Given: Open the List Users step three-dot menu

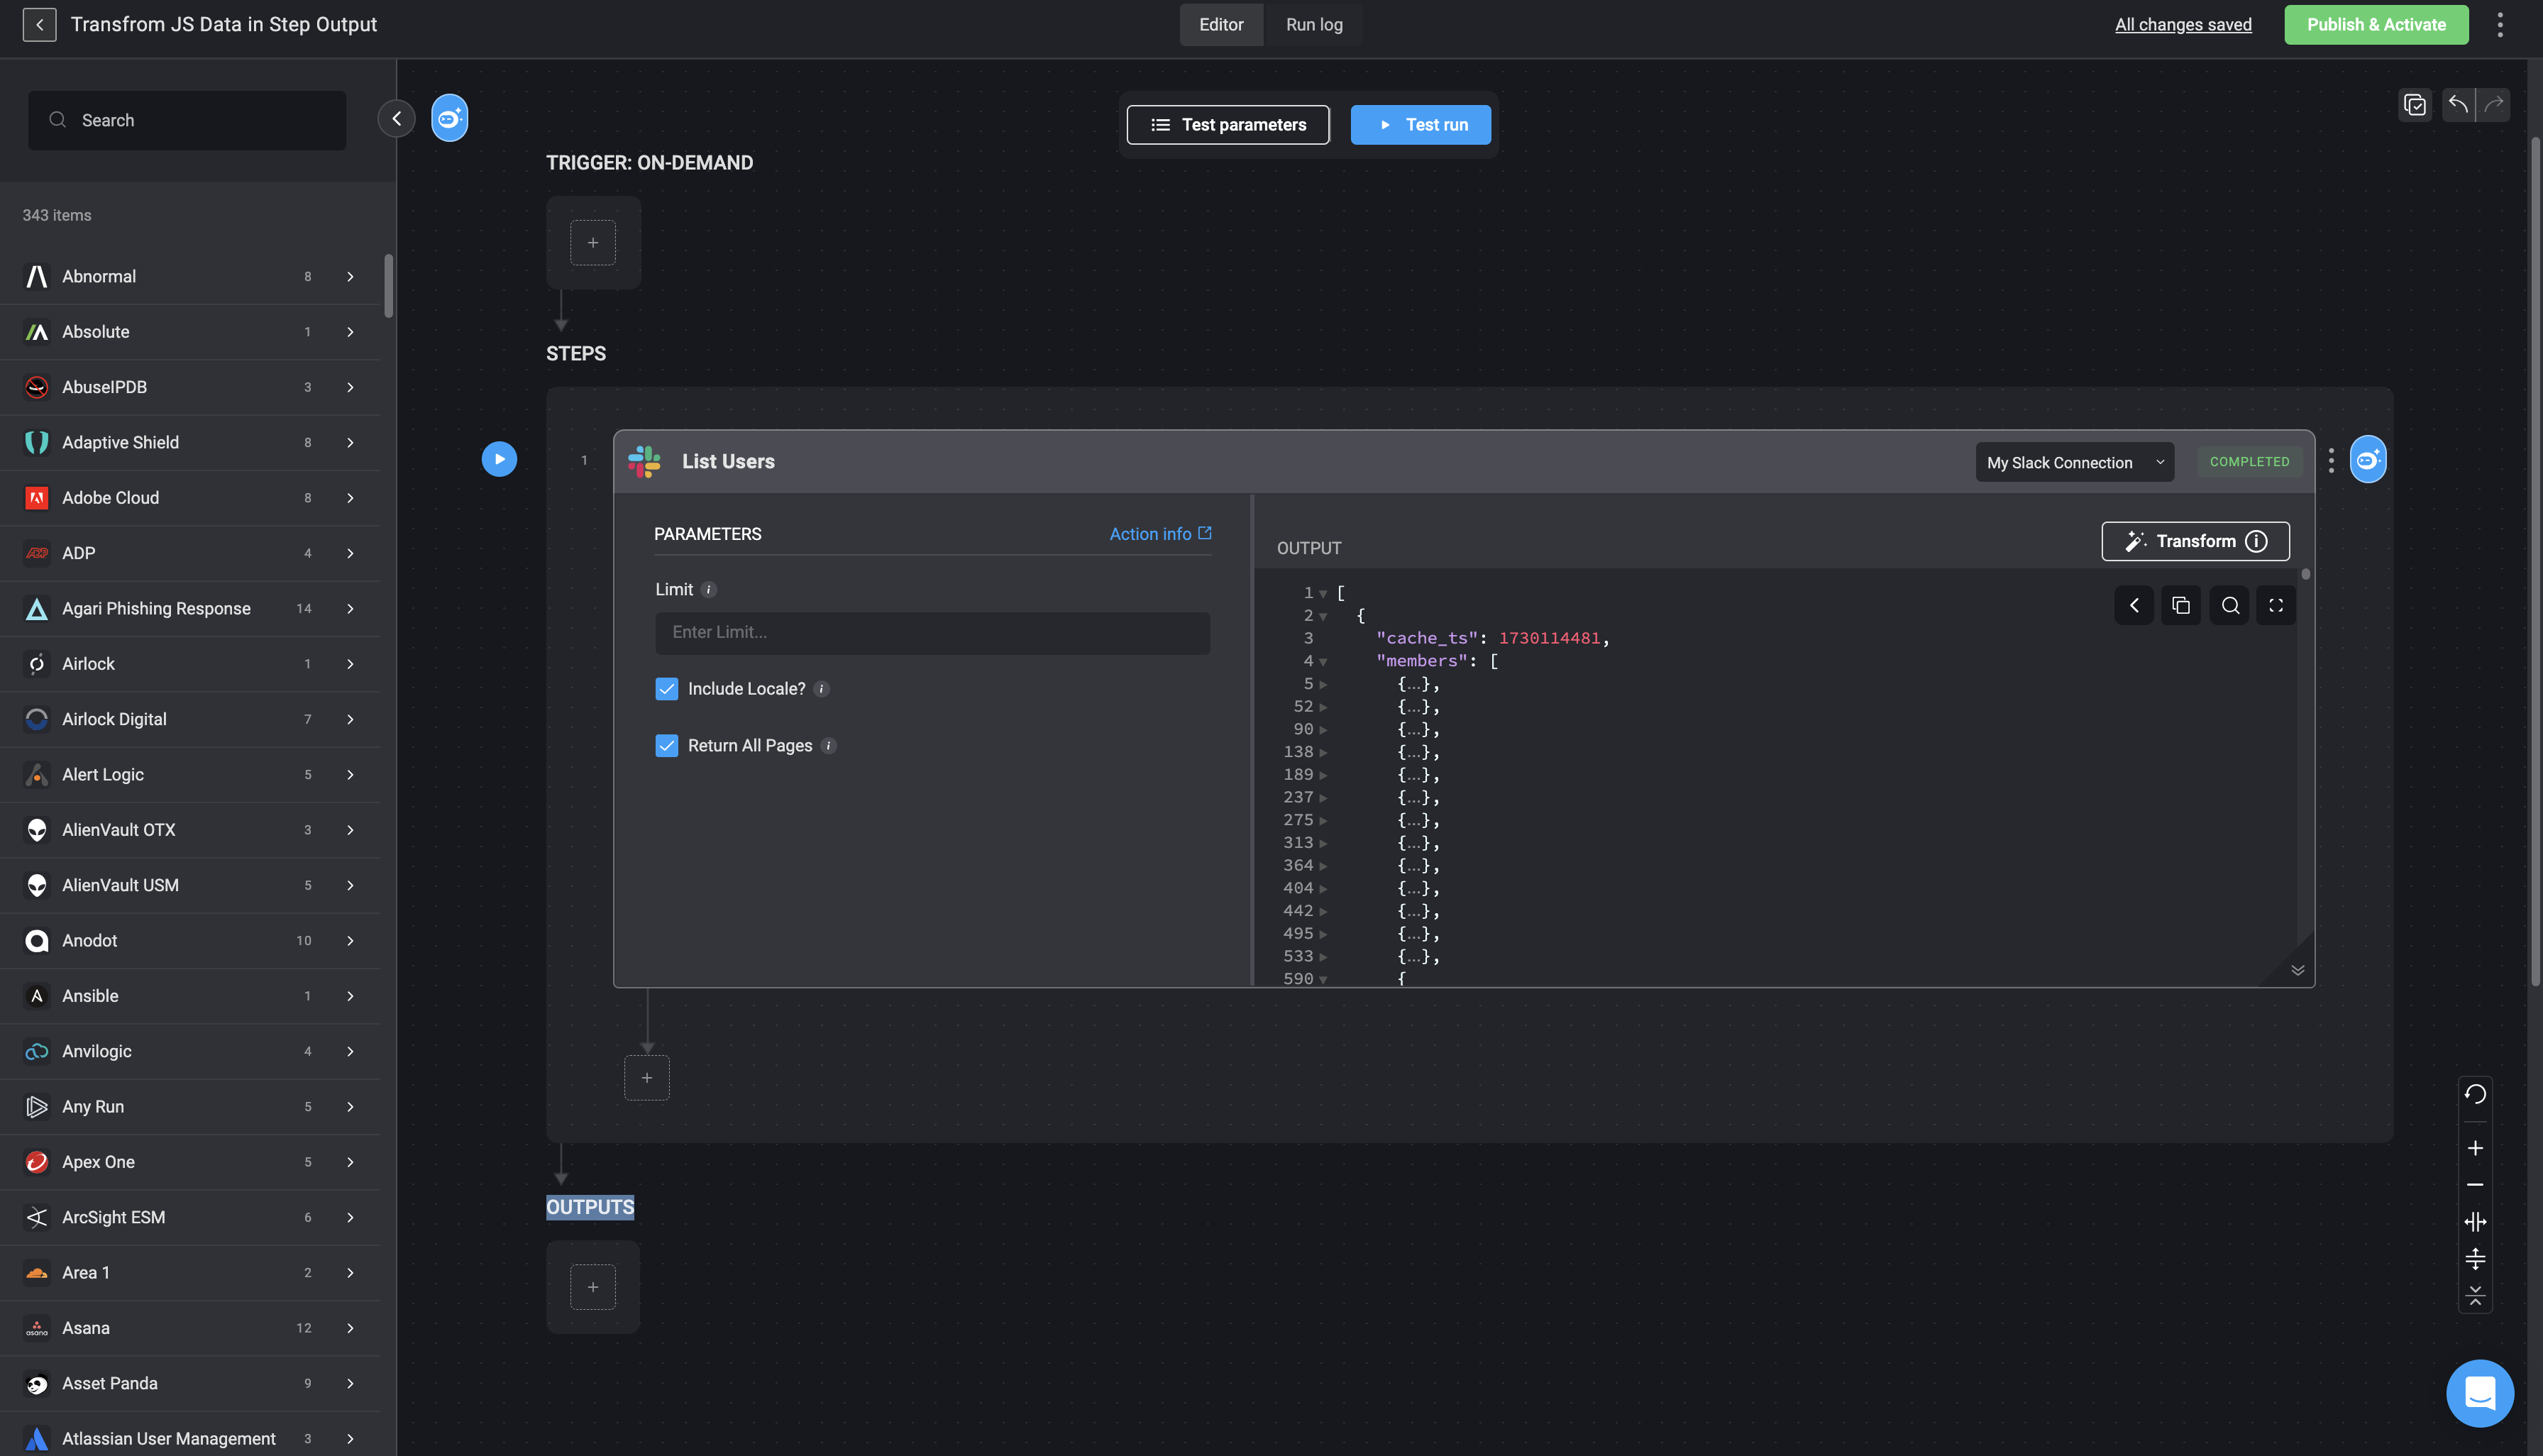Looking at the screenshot, I should tap(2331, 460).
